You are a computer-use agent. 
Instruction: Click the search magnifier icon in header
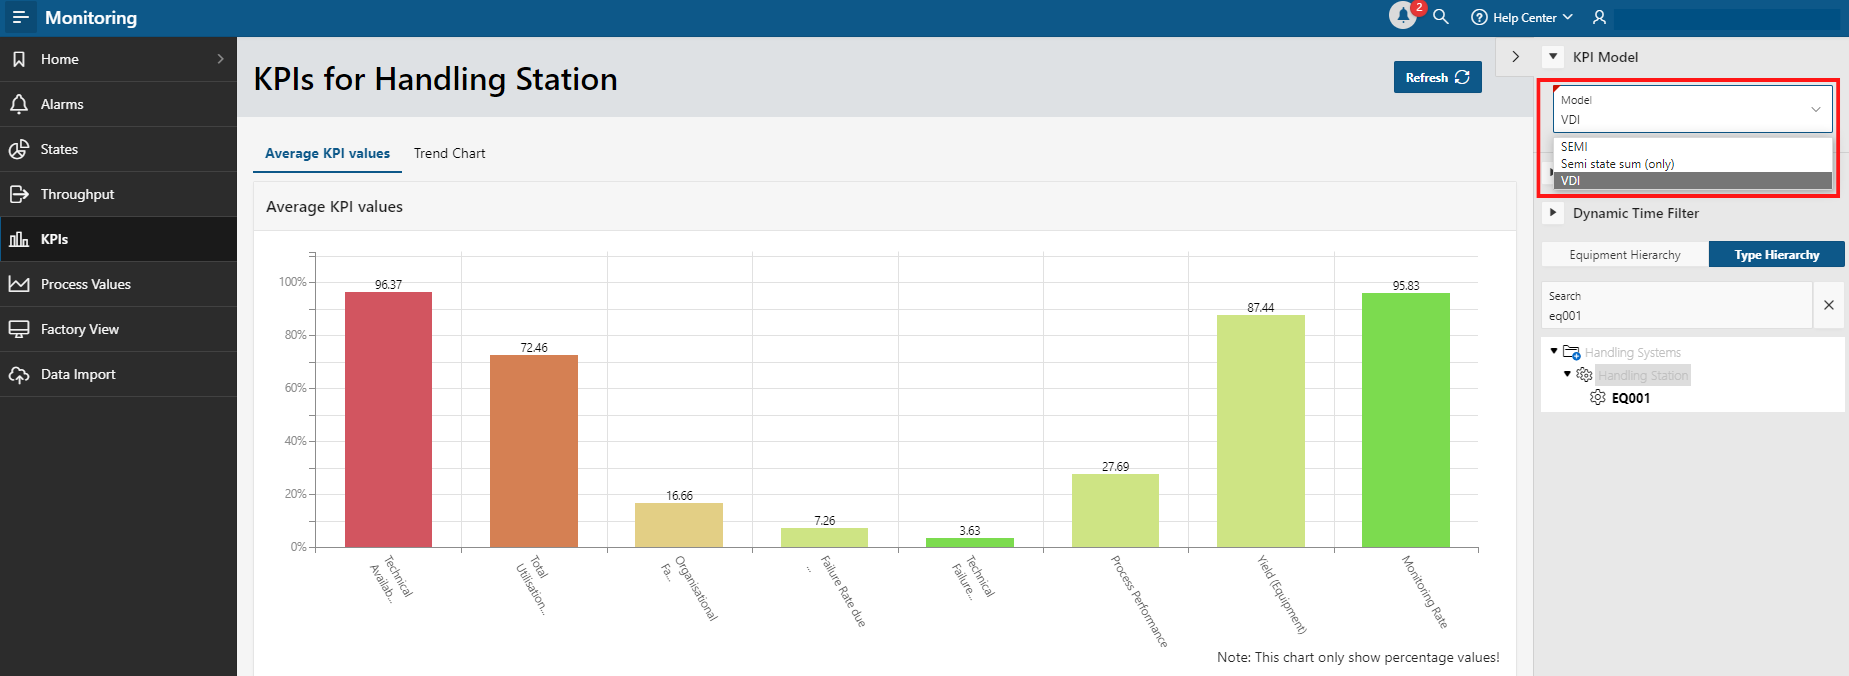pos(1441,17)
